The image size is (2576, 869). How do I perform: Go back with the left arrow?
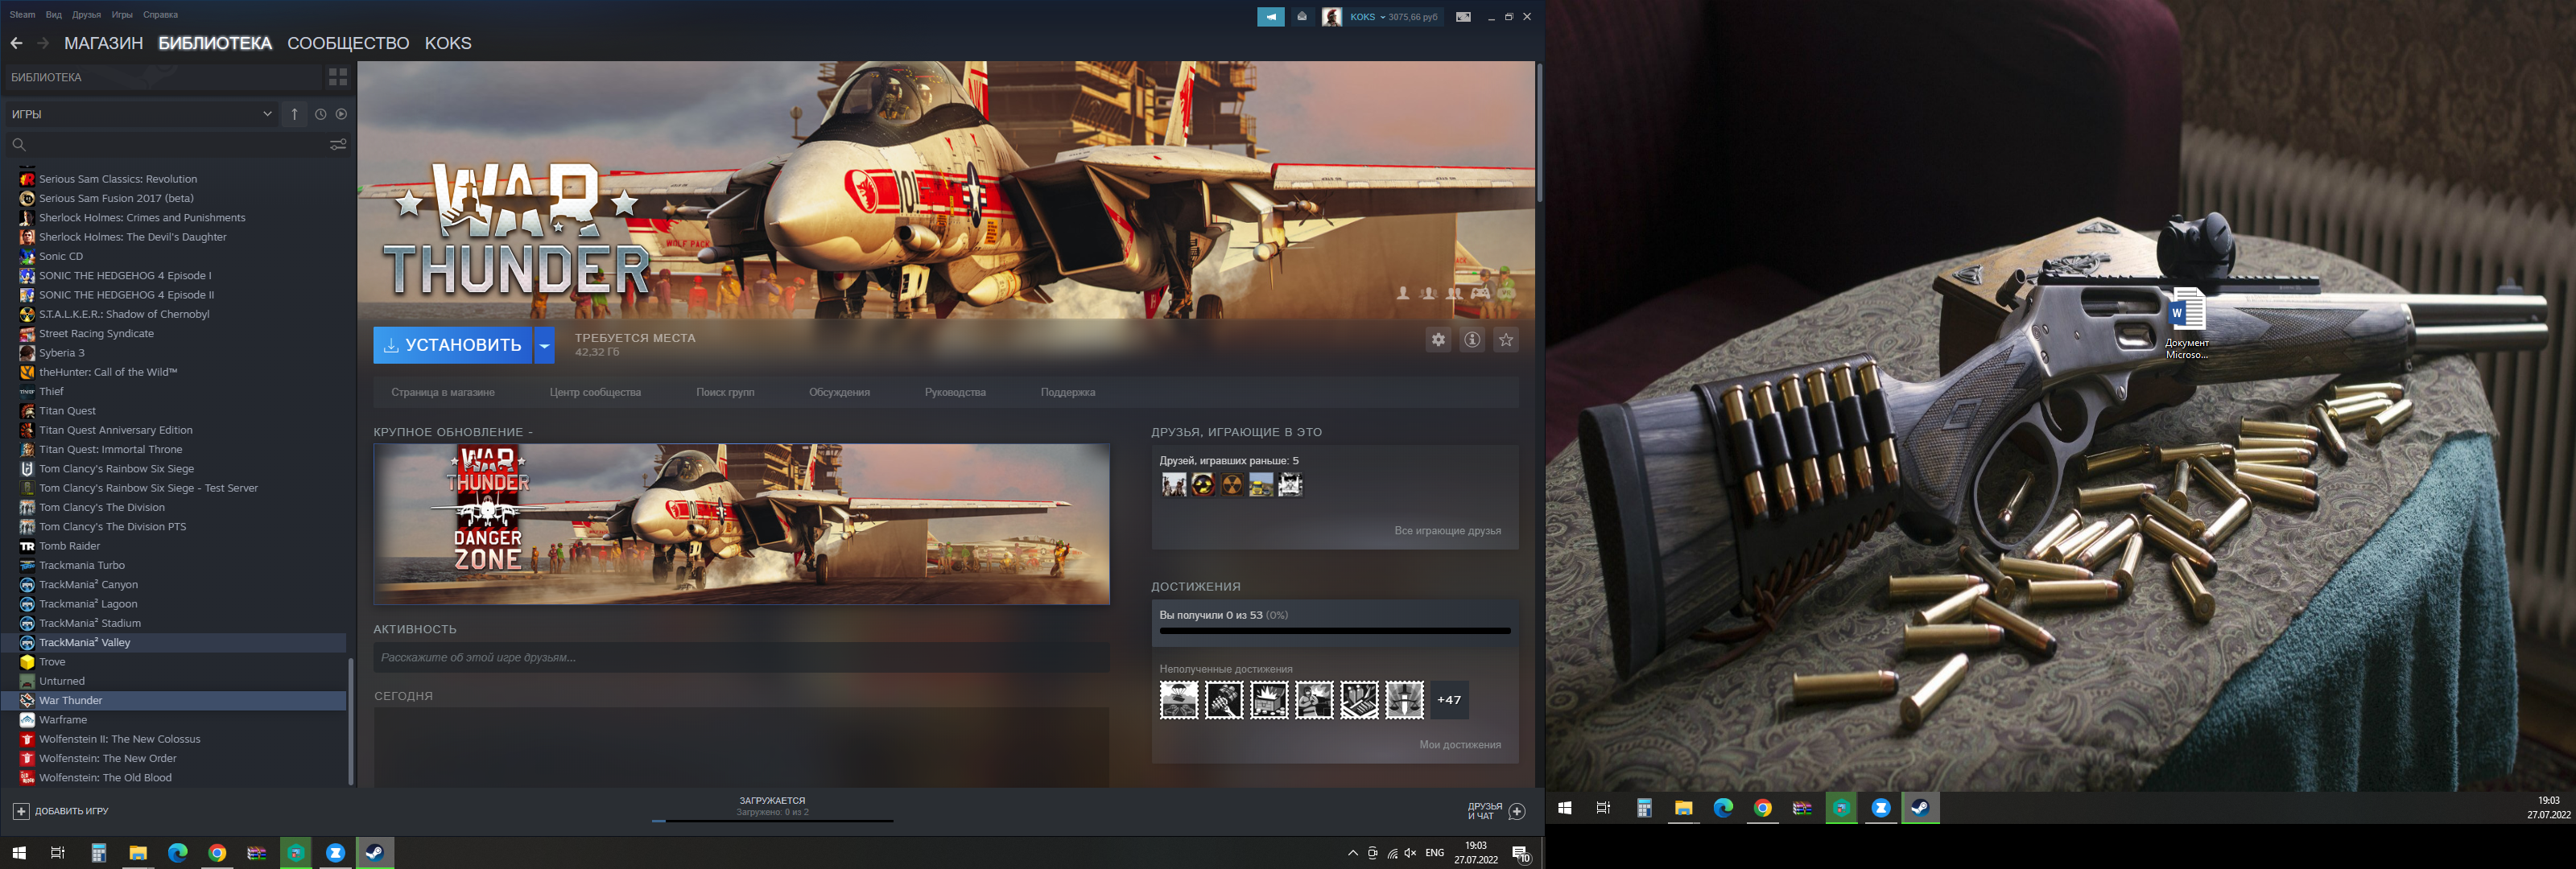tap(16, 43)
